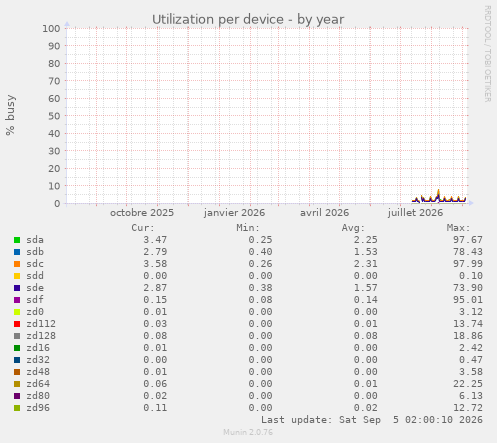Click zd112 max value 13.74
Screen dimensions: 497x443
(x=468, y=324)
